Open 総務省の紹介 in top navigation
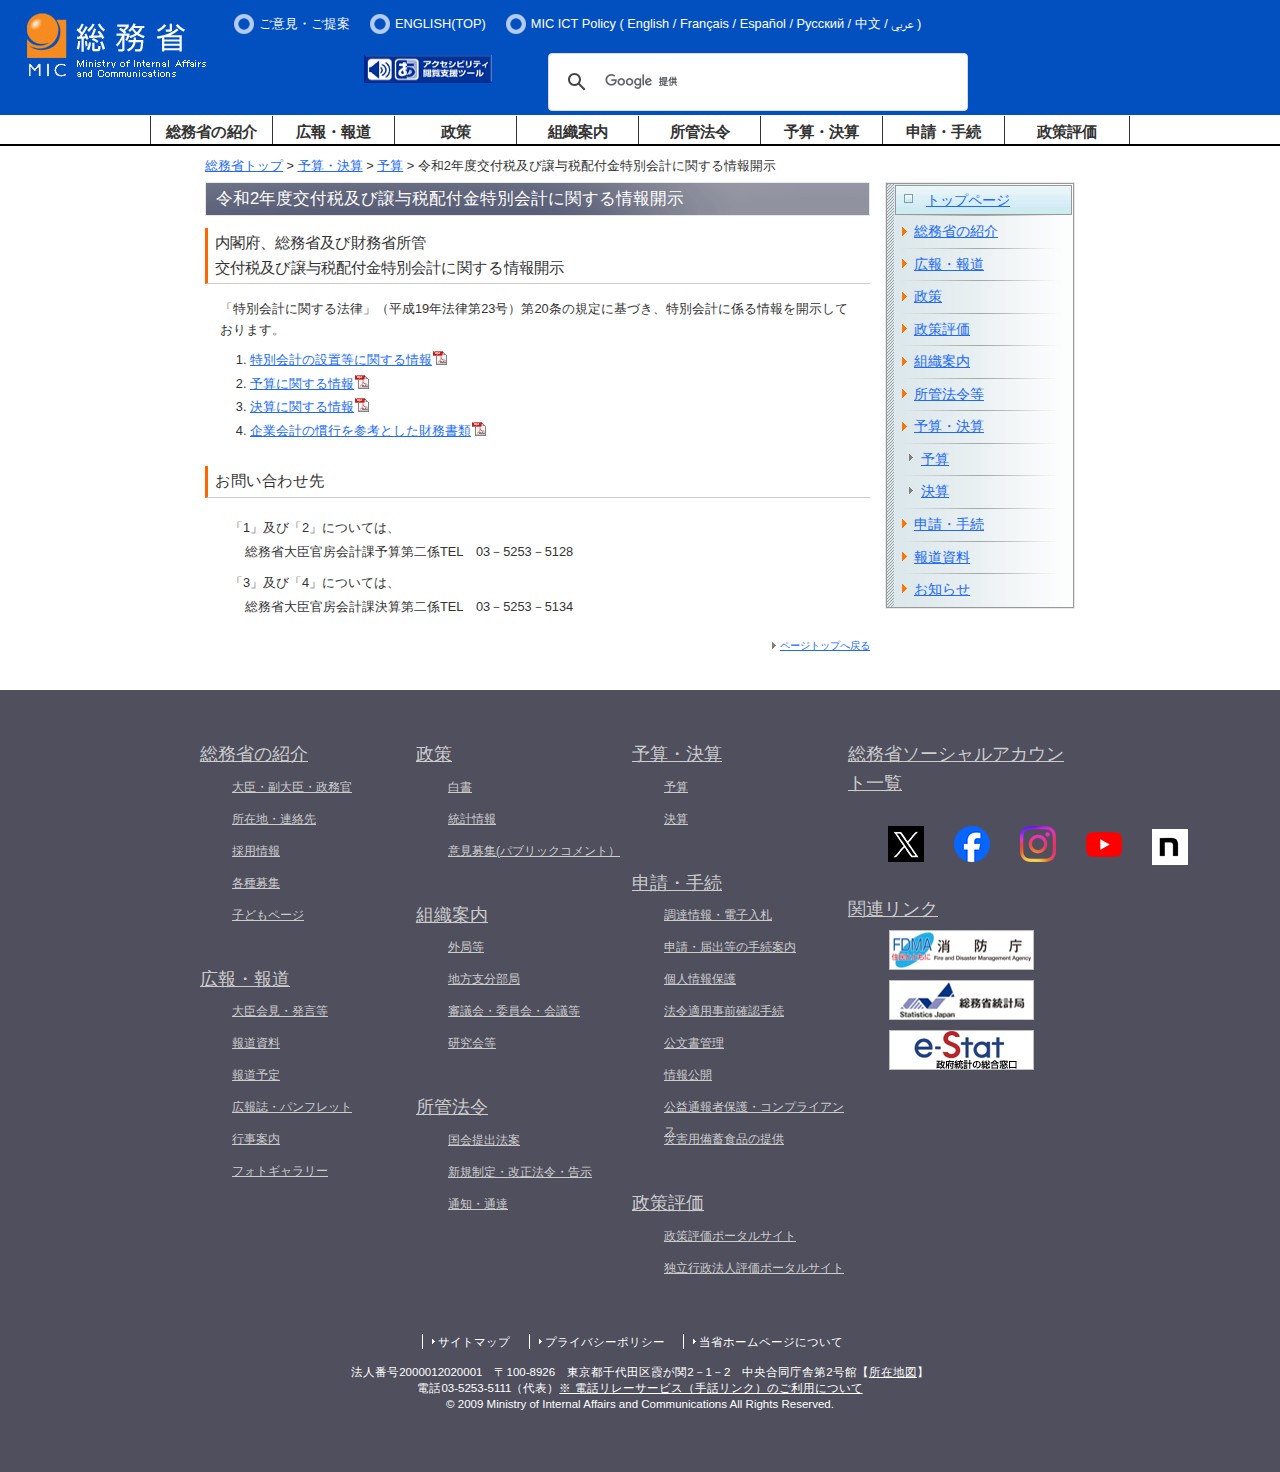The height and width of the screenshot is (1472, 1280). coord(211,132)
